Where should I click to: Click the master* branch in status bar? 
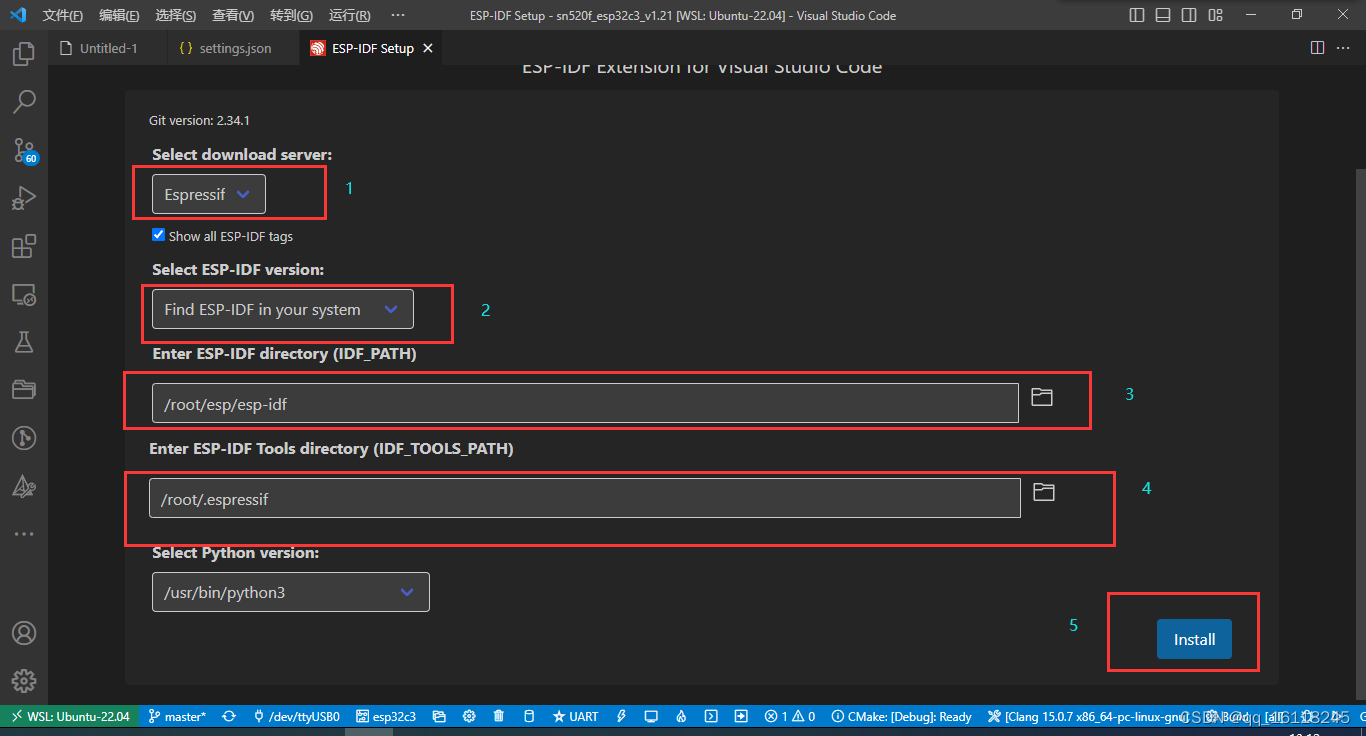click(x=177, y=716)
